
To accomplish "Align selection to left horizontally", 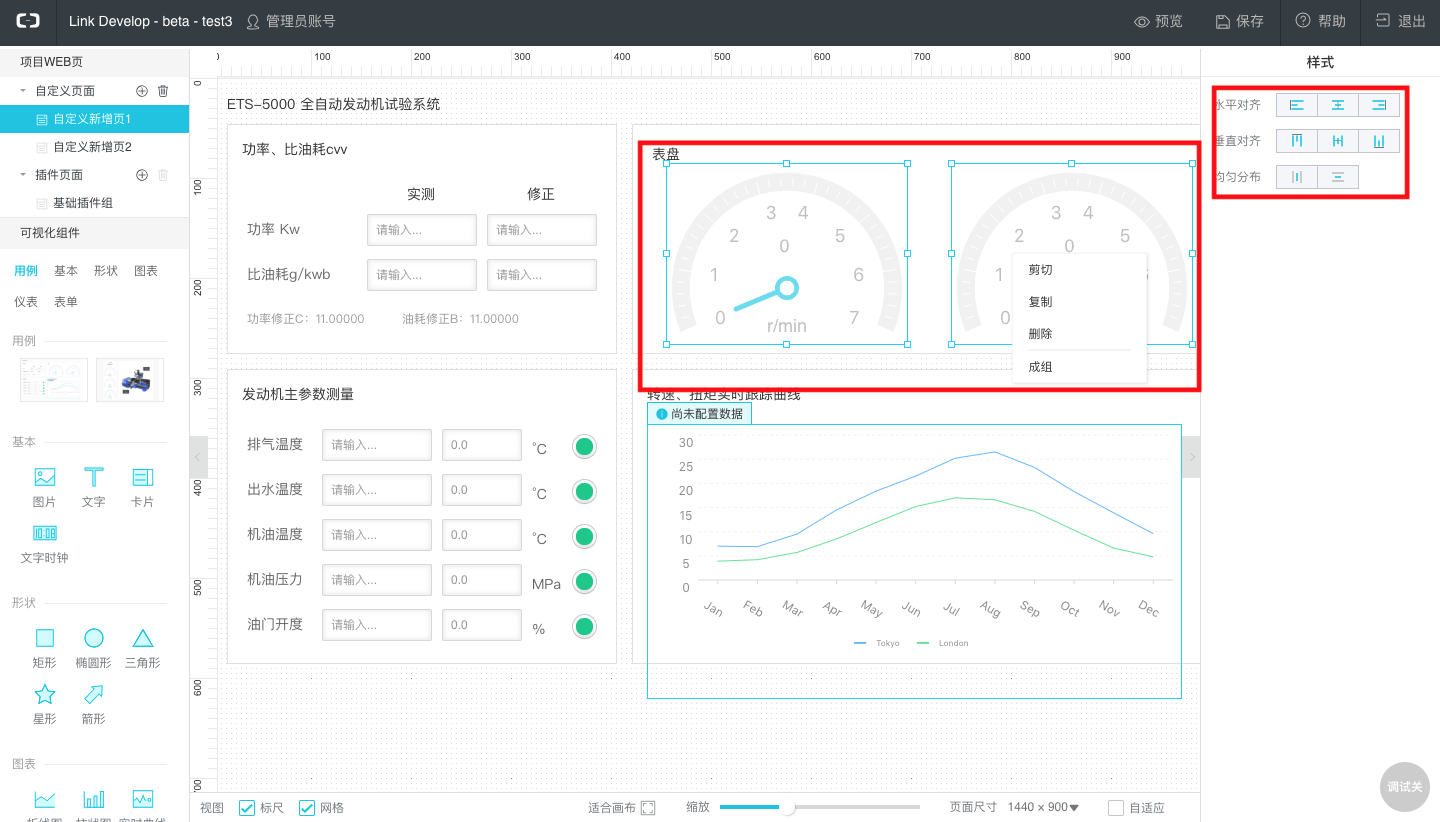I will click(x=1297, y=105).
